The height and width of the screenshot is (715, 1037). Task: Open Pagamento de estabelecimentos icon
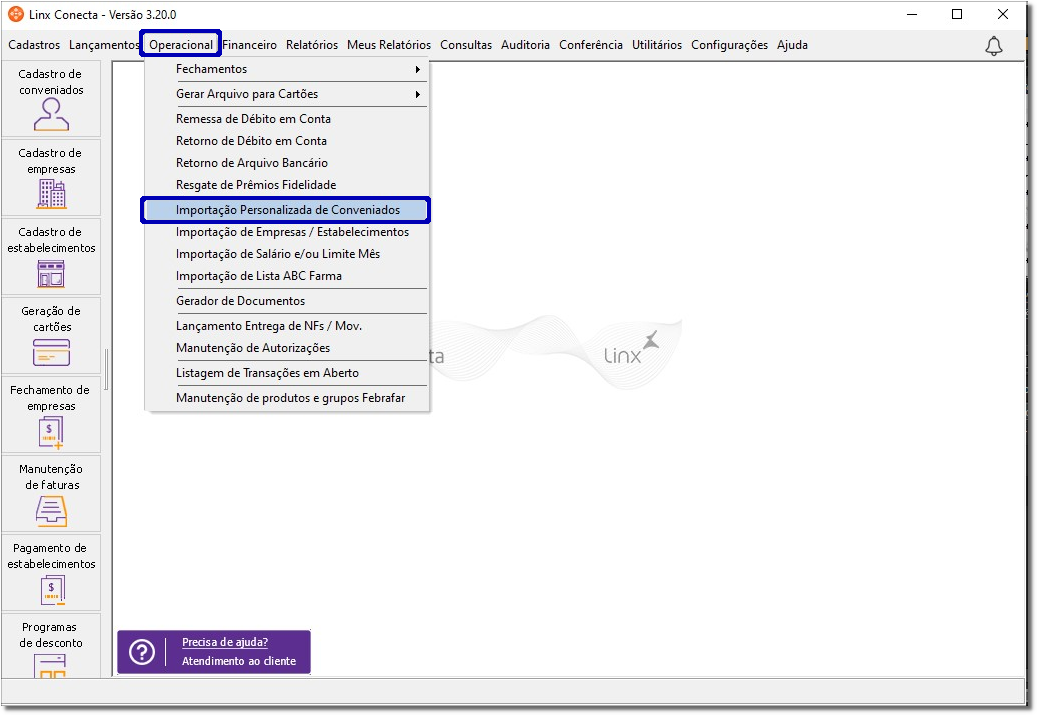pyautogui.click(x=52, y=591)
